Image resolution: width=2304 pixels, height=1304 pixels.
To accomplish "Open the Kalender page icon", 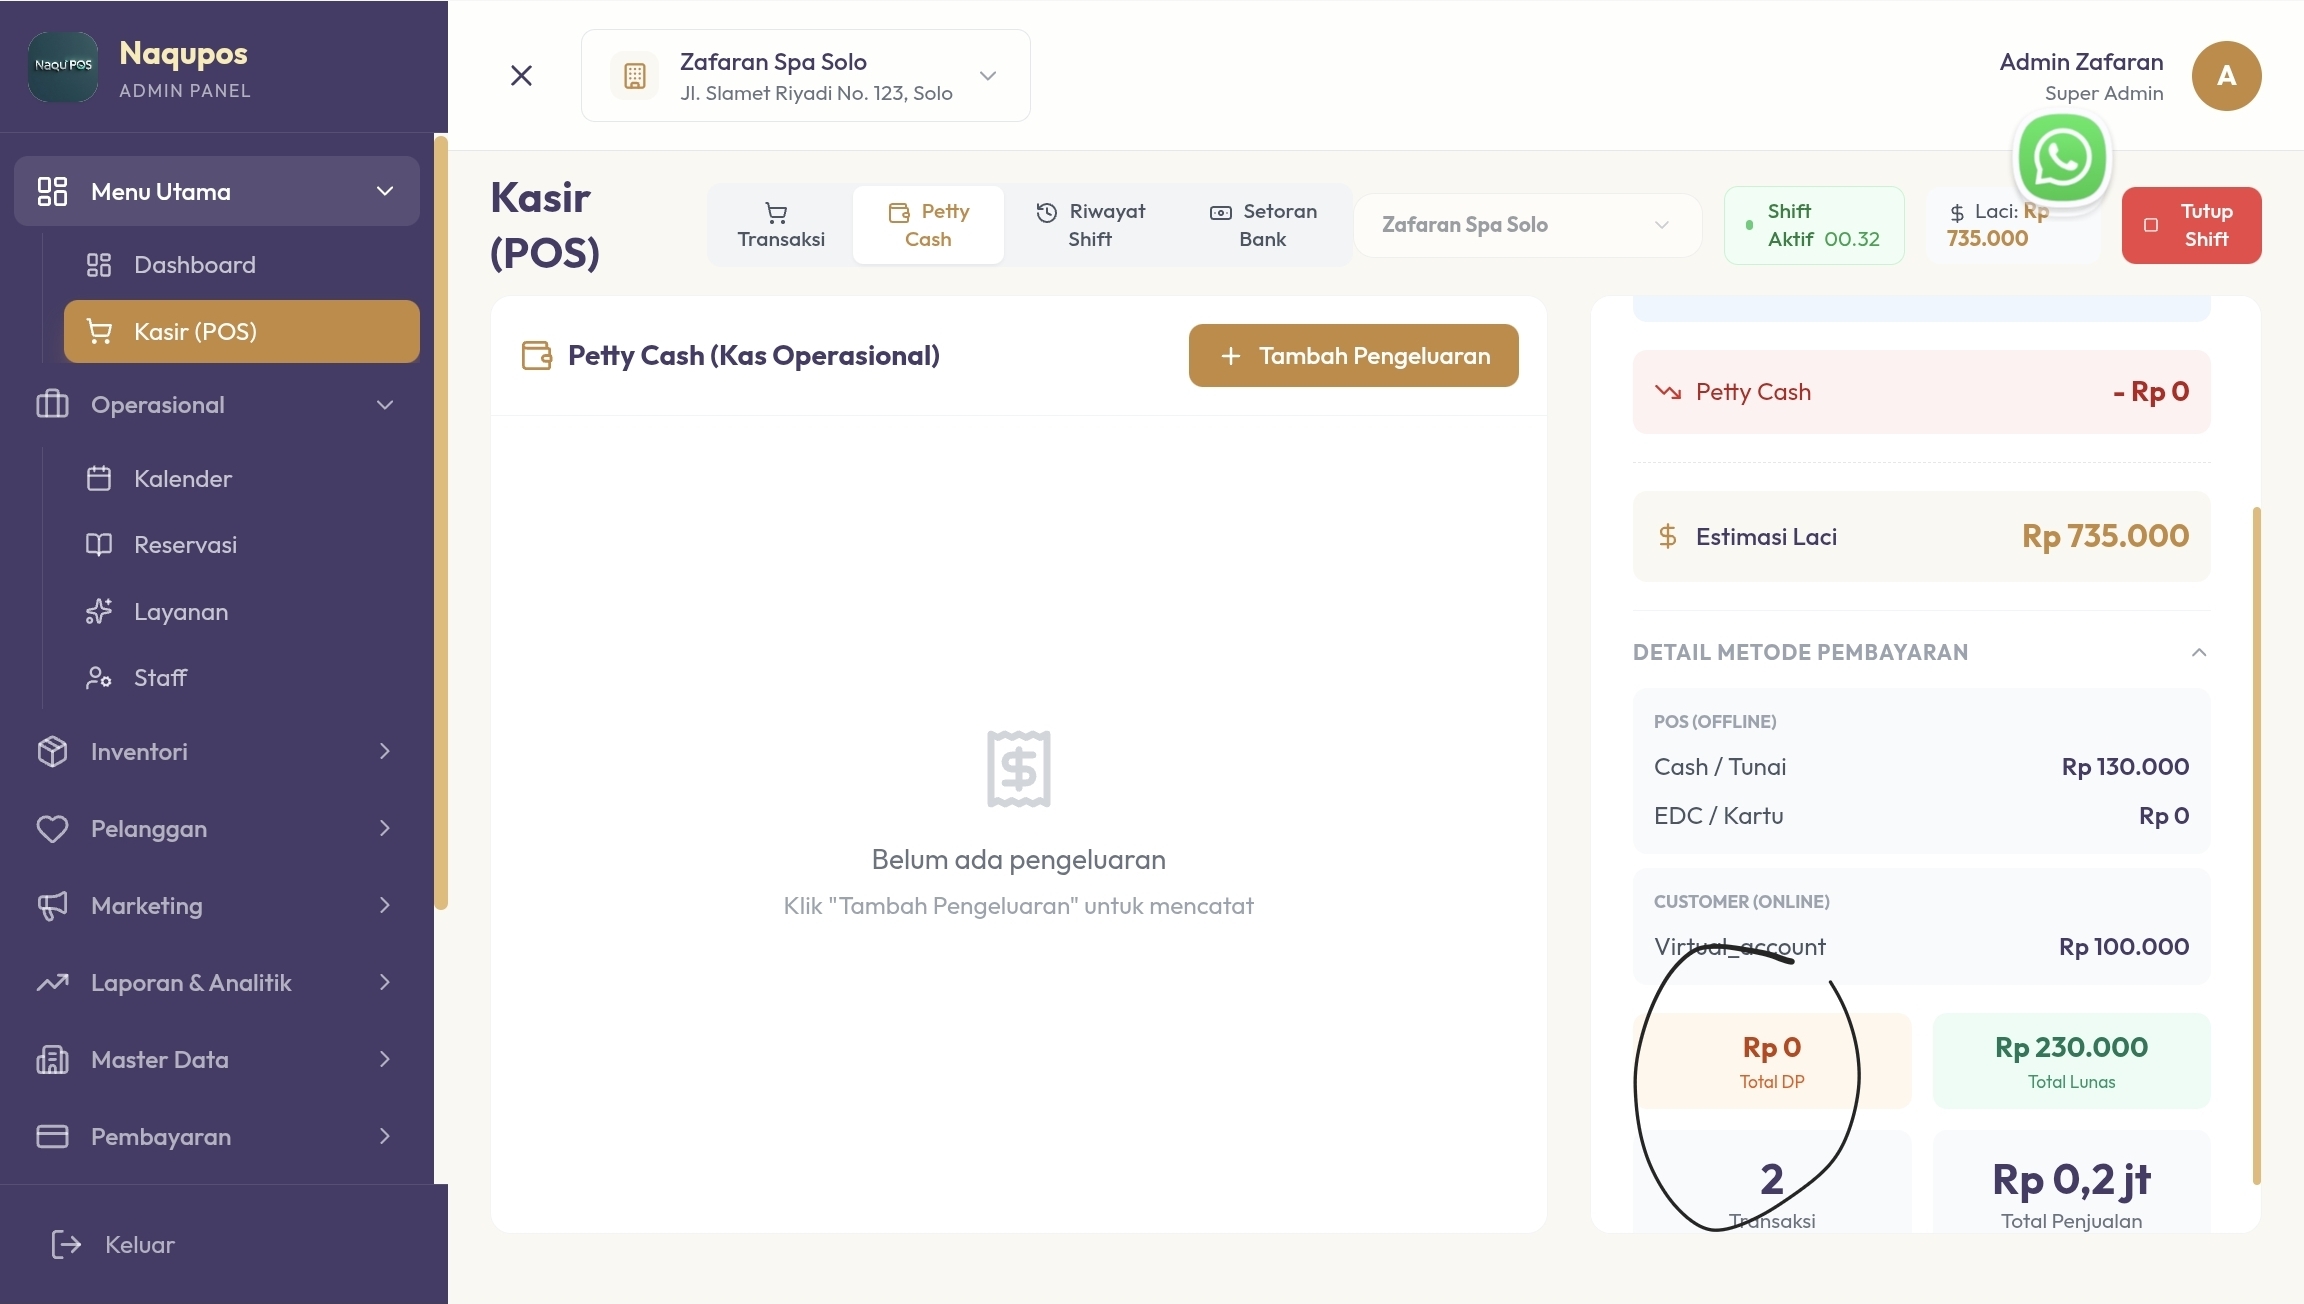I will point(99,479).
